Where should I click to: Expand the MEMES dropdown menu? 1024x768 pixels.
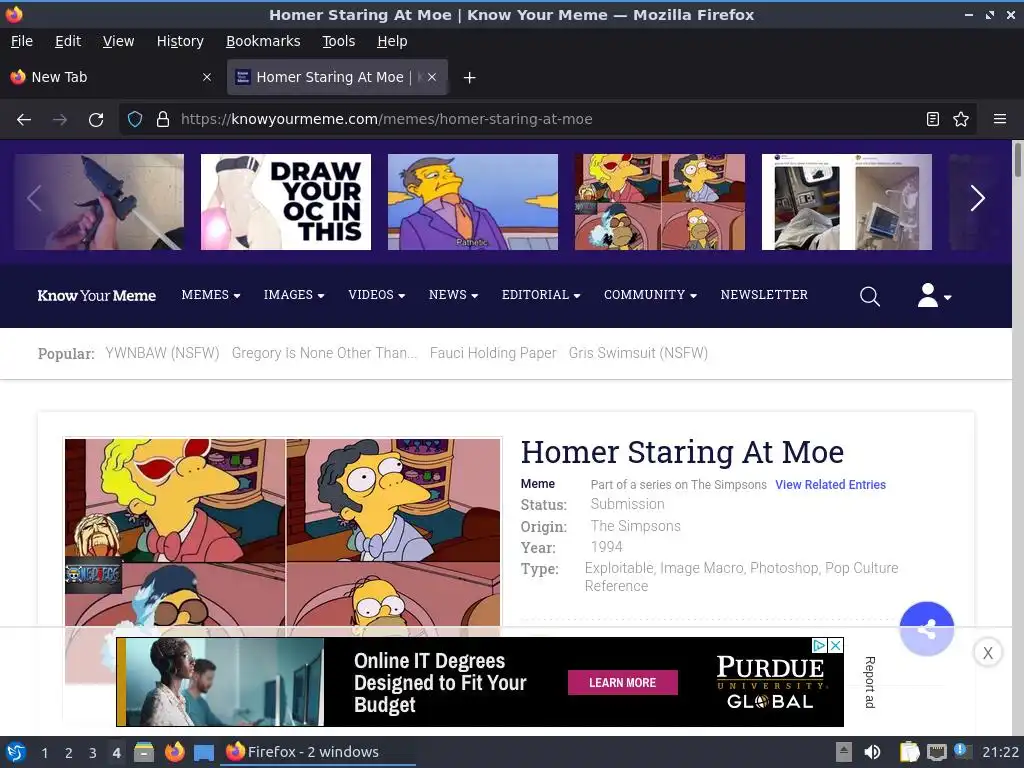coord(211,295)
